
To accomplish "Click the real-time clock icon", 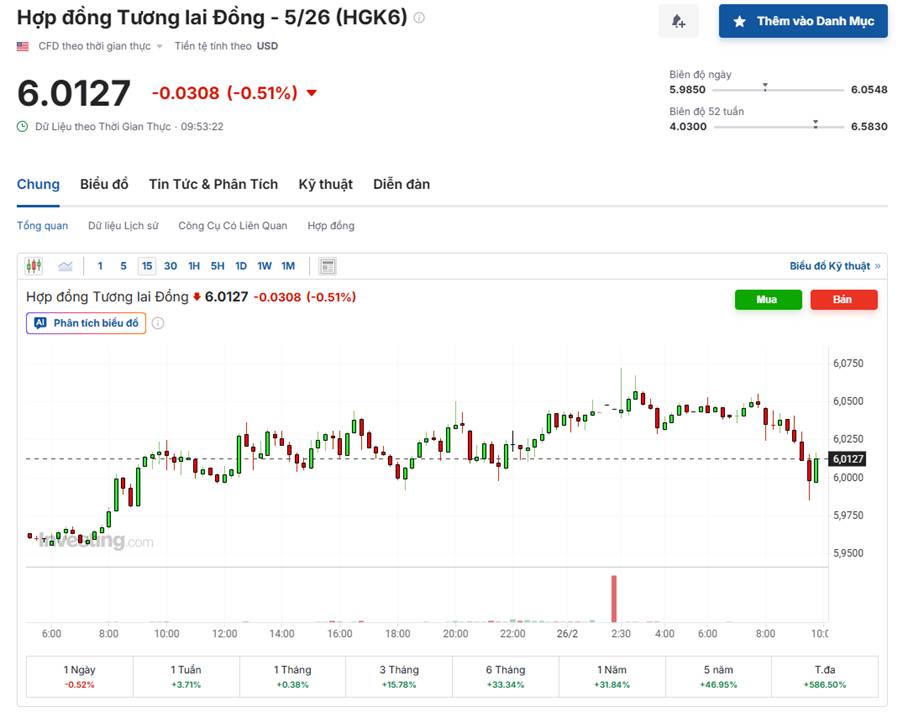I will pyautogui.click(x=22, y=127).
